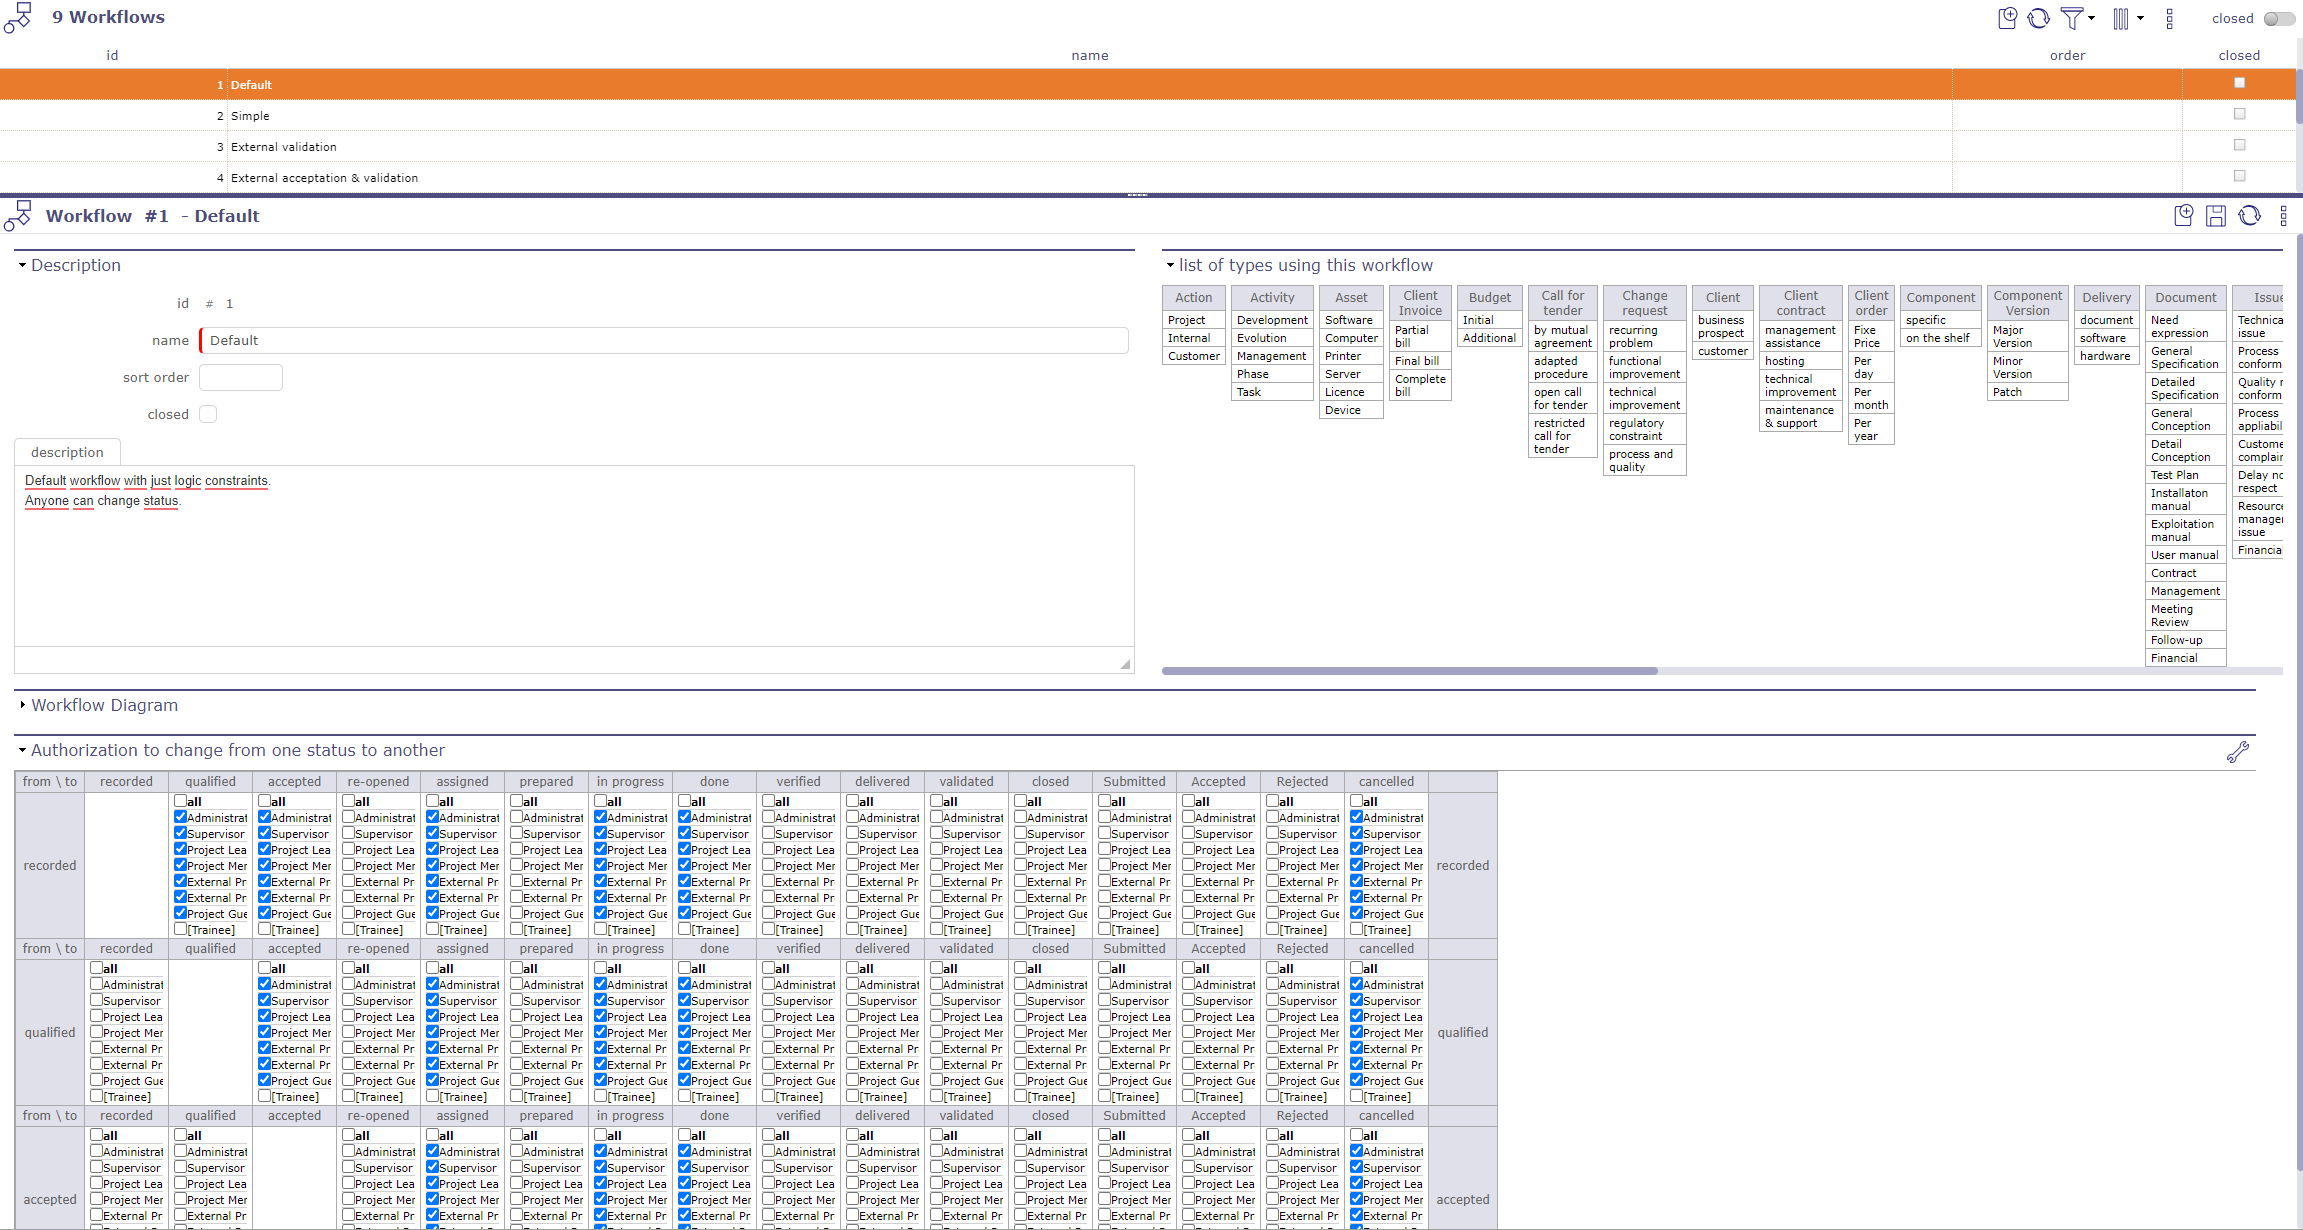Collapse the Description section

tap(22, 264)
